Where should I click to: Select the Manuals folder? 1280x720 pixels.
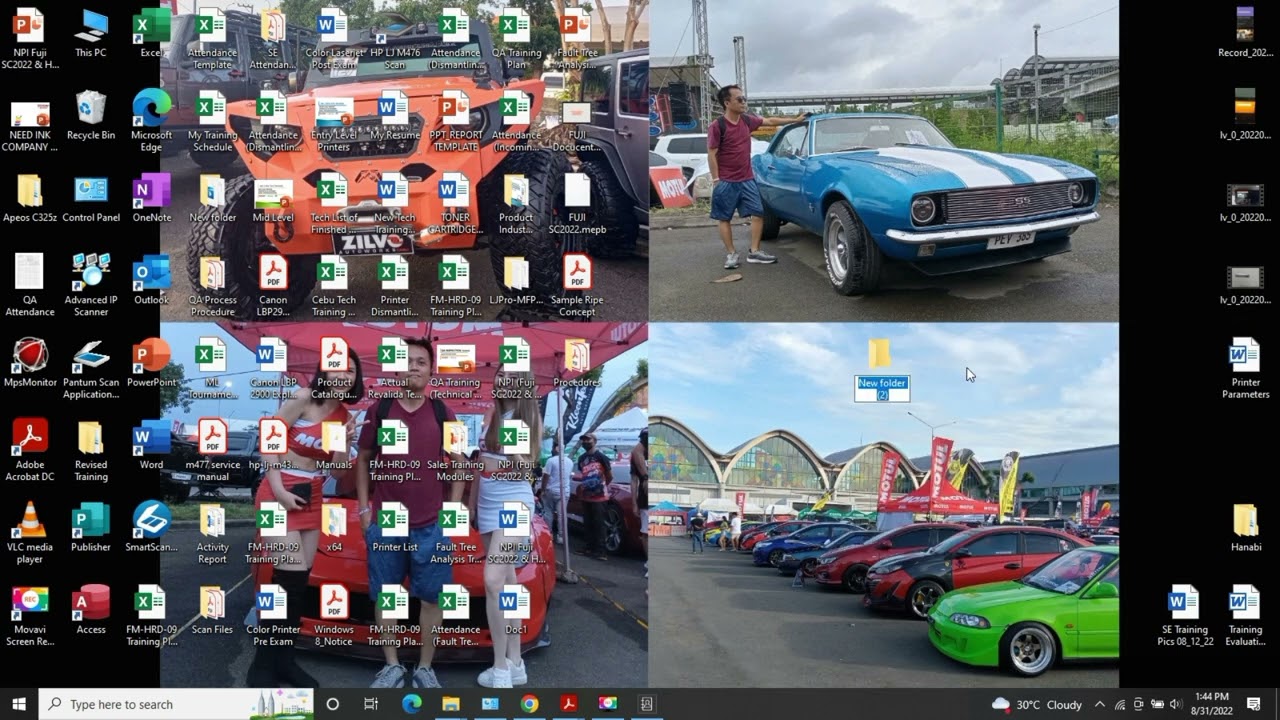point(334,445)
